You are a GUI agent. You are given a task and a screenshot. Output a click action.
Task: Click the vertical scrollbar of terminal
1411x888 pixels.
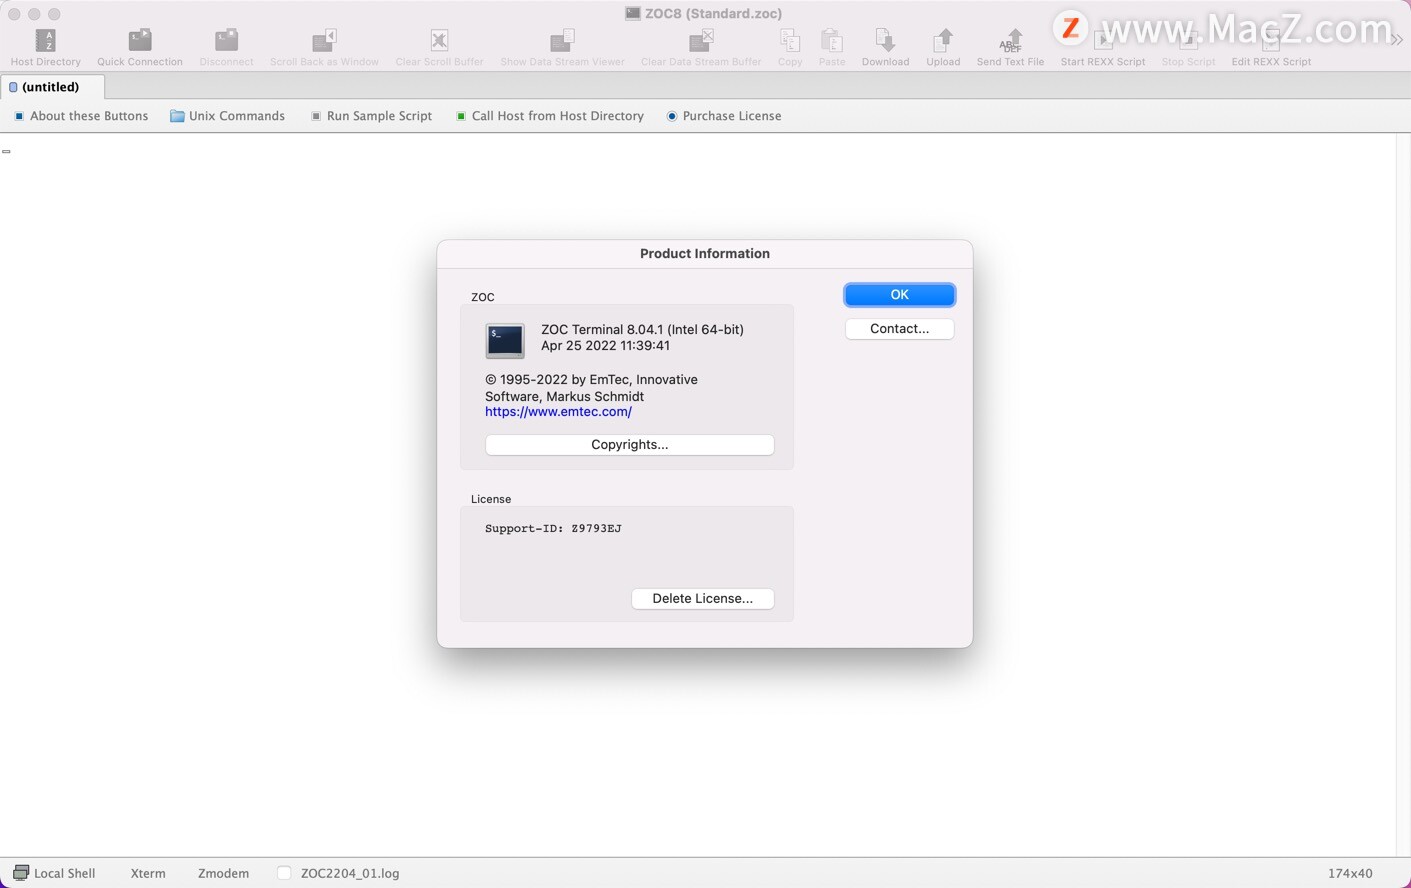click(1403, 494)
